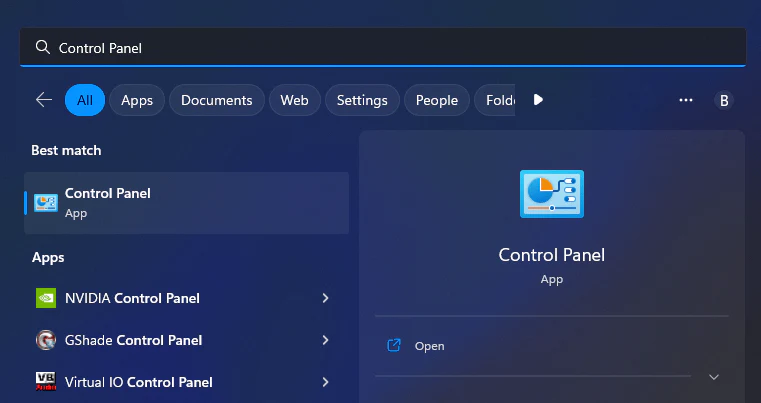Click the search magnifier icon
The image size is (761, 403).
click(43, 47)
